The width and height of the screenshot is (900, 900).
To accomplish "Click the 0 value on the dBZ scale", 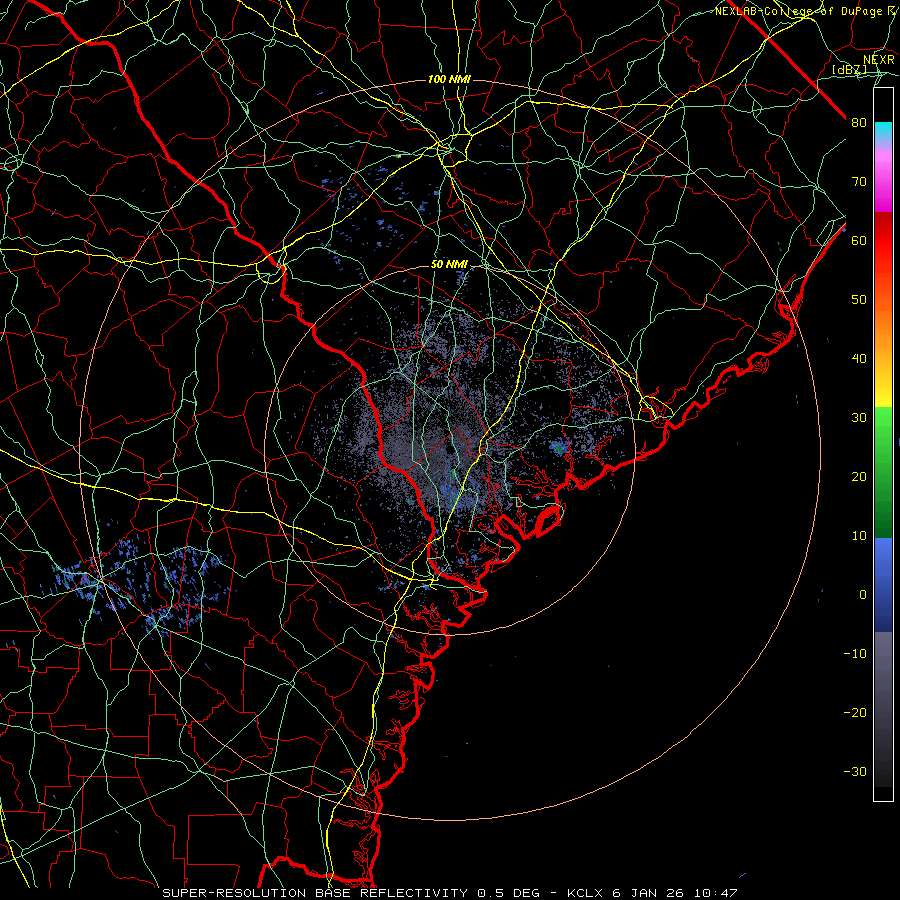I will point(863,595).
